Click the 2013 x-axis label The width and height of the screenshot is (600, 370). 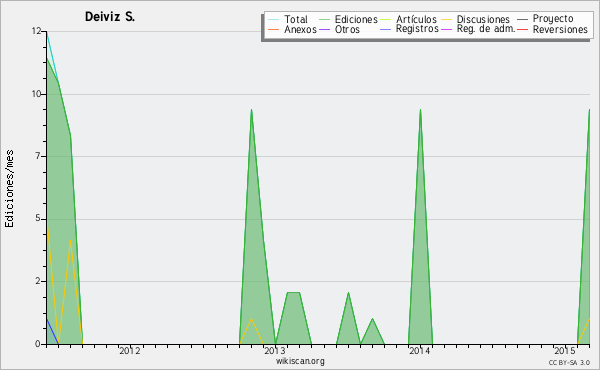click(274, 350)
